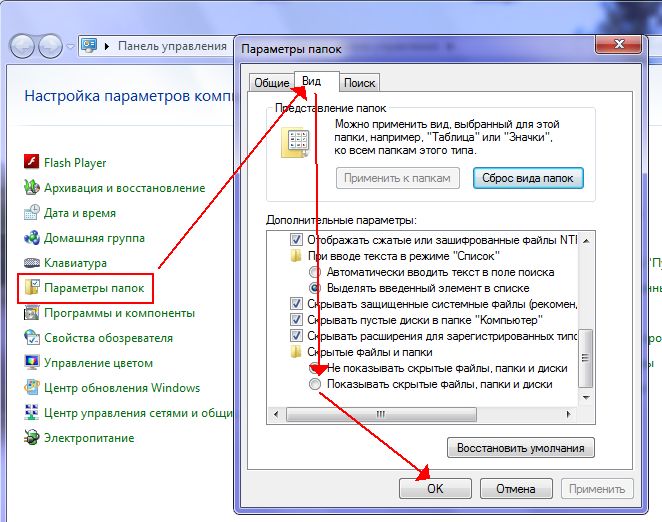662x522 pixels.
Task: Select 'Не показывать скрытые файлы, папки и диски'
Action: (x=315, y=368)
